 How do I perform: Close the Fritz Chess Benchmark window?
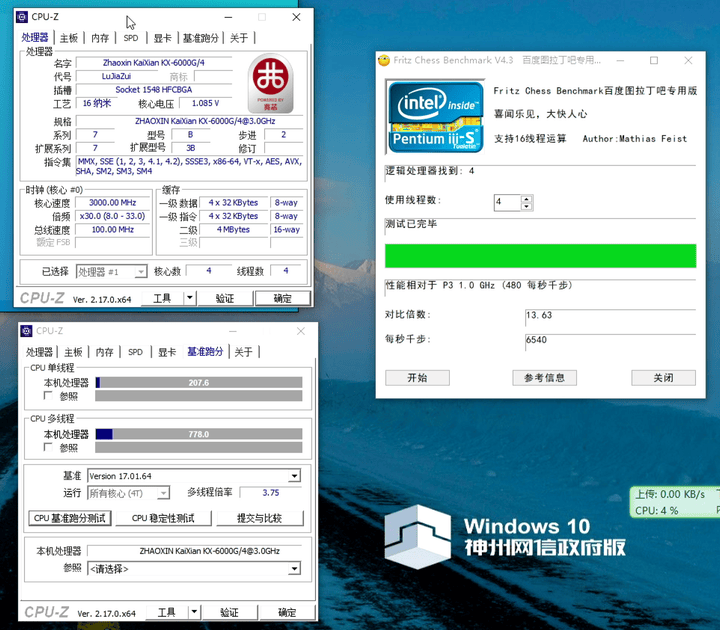coord(695,60)
